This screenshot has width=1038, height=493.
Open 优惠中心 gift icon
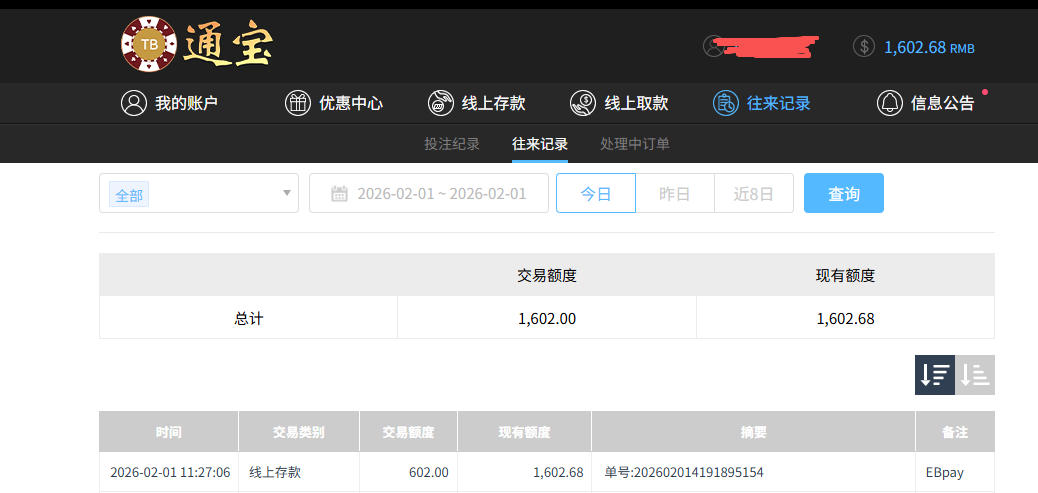pos(298,103)
